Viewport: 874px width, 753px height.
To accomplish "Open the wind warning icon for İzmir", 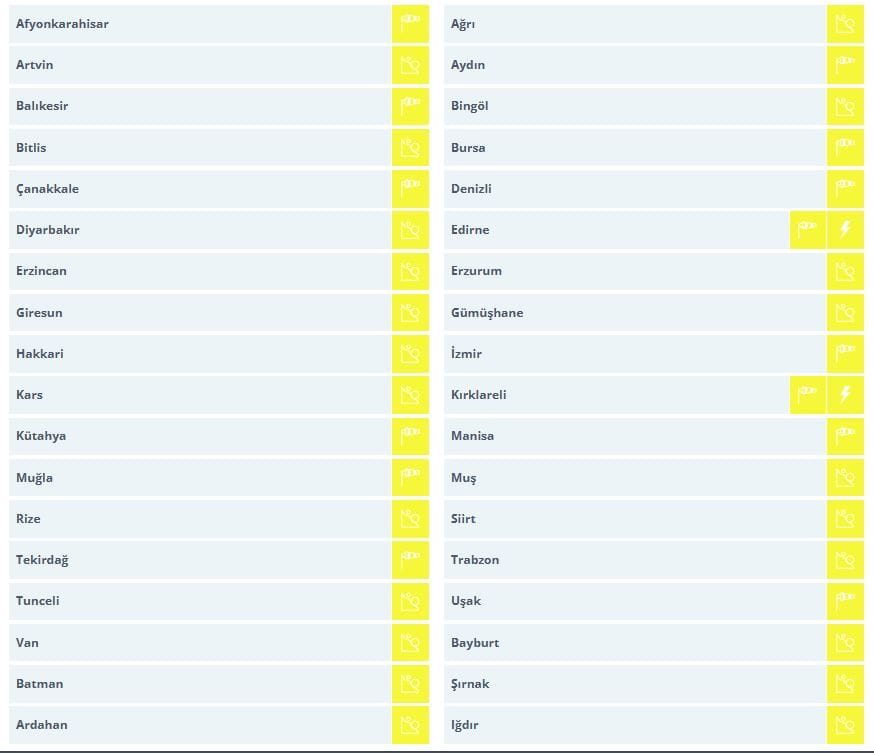I will [x=845, y=354].
